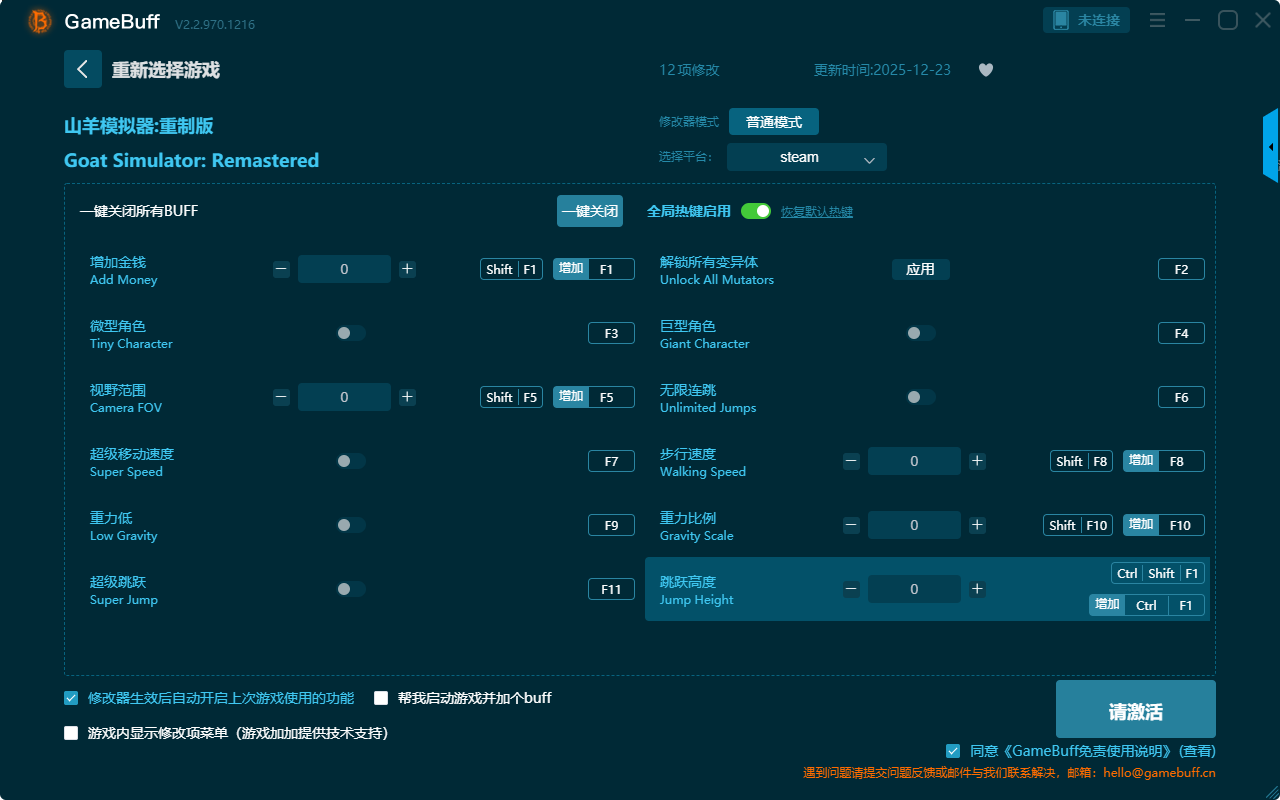Click the GameBuff logo icon
Screen dimensions: 1280x800
[x=40, y=21]
